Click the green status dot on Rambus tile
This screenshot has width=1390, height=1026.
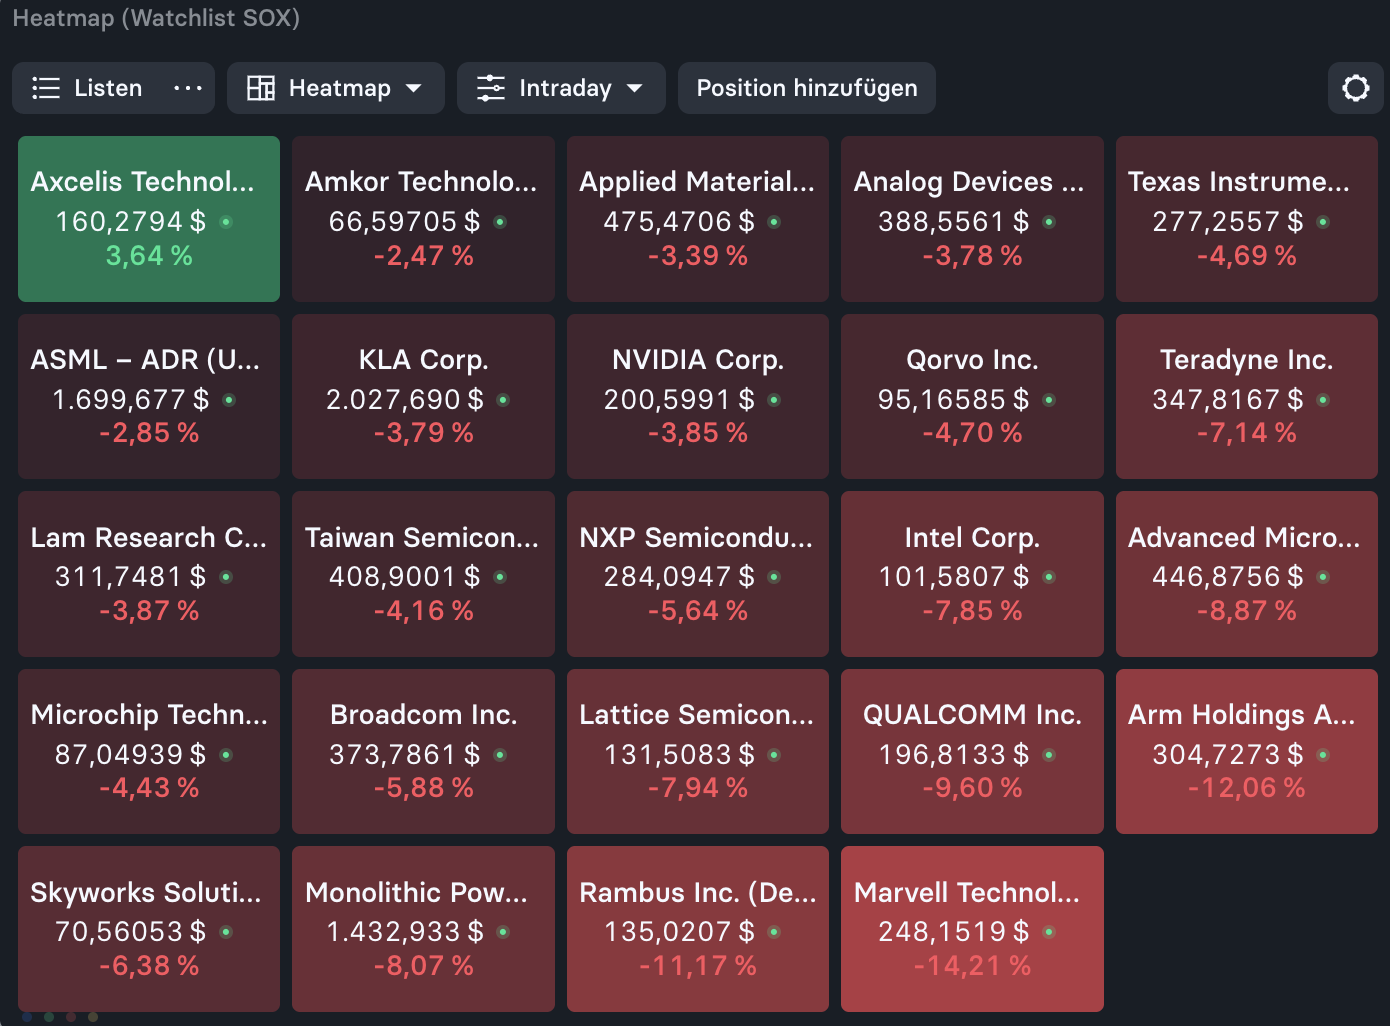(774, 932)
